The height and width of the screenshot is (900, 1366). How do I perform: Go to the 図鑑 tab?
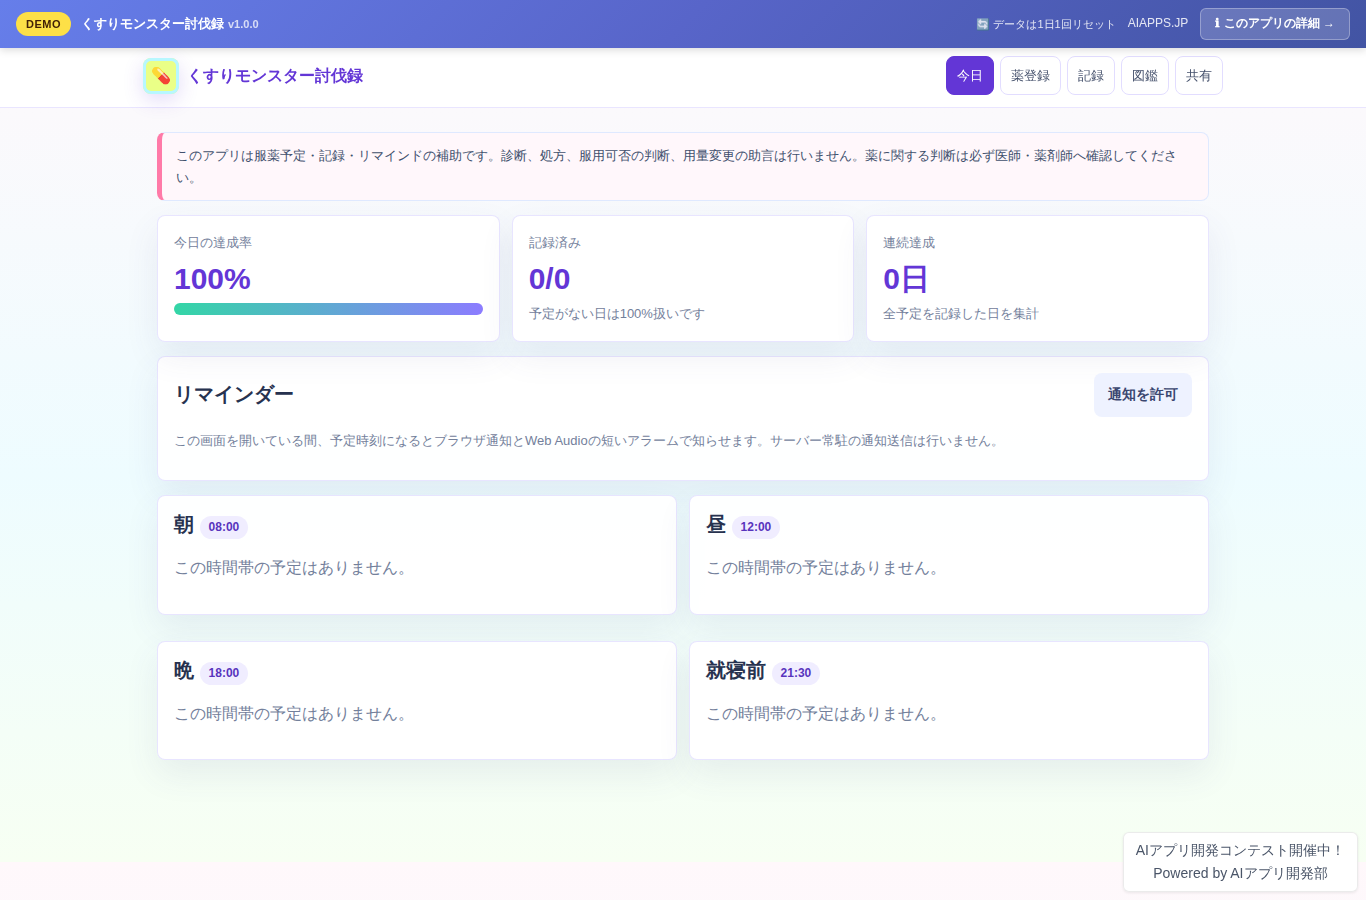point(1145,76)
